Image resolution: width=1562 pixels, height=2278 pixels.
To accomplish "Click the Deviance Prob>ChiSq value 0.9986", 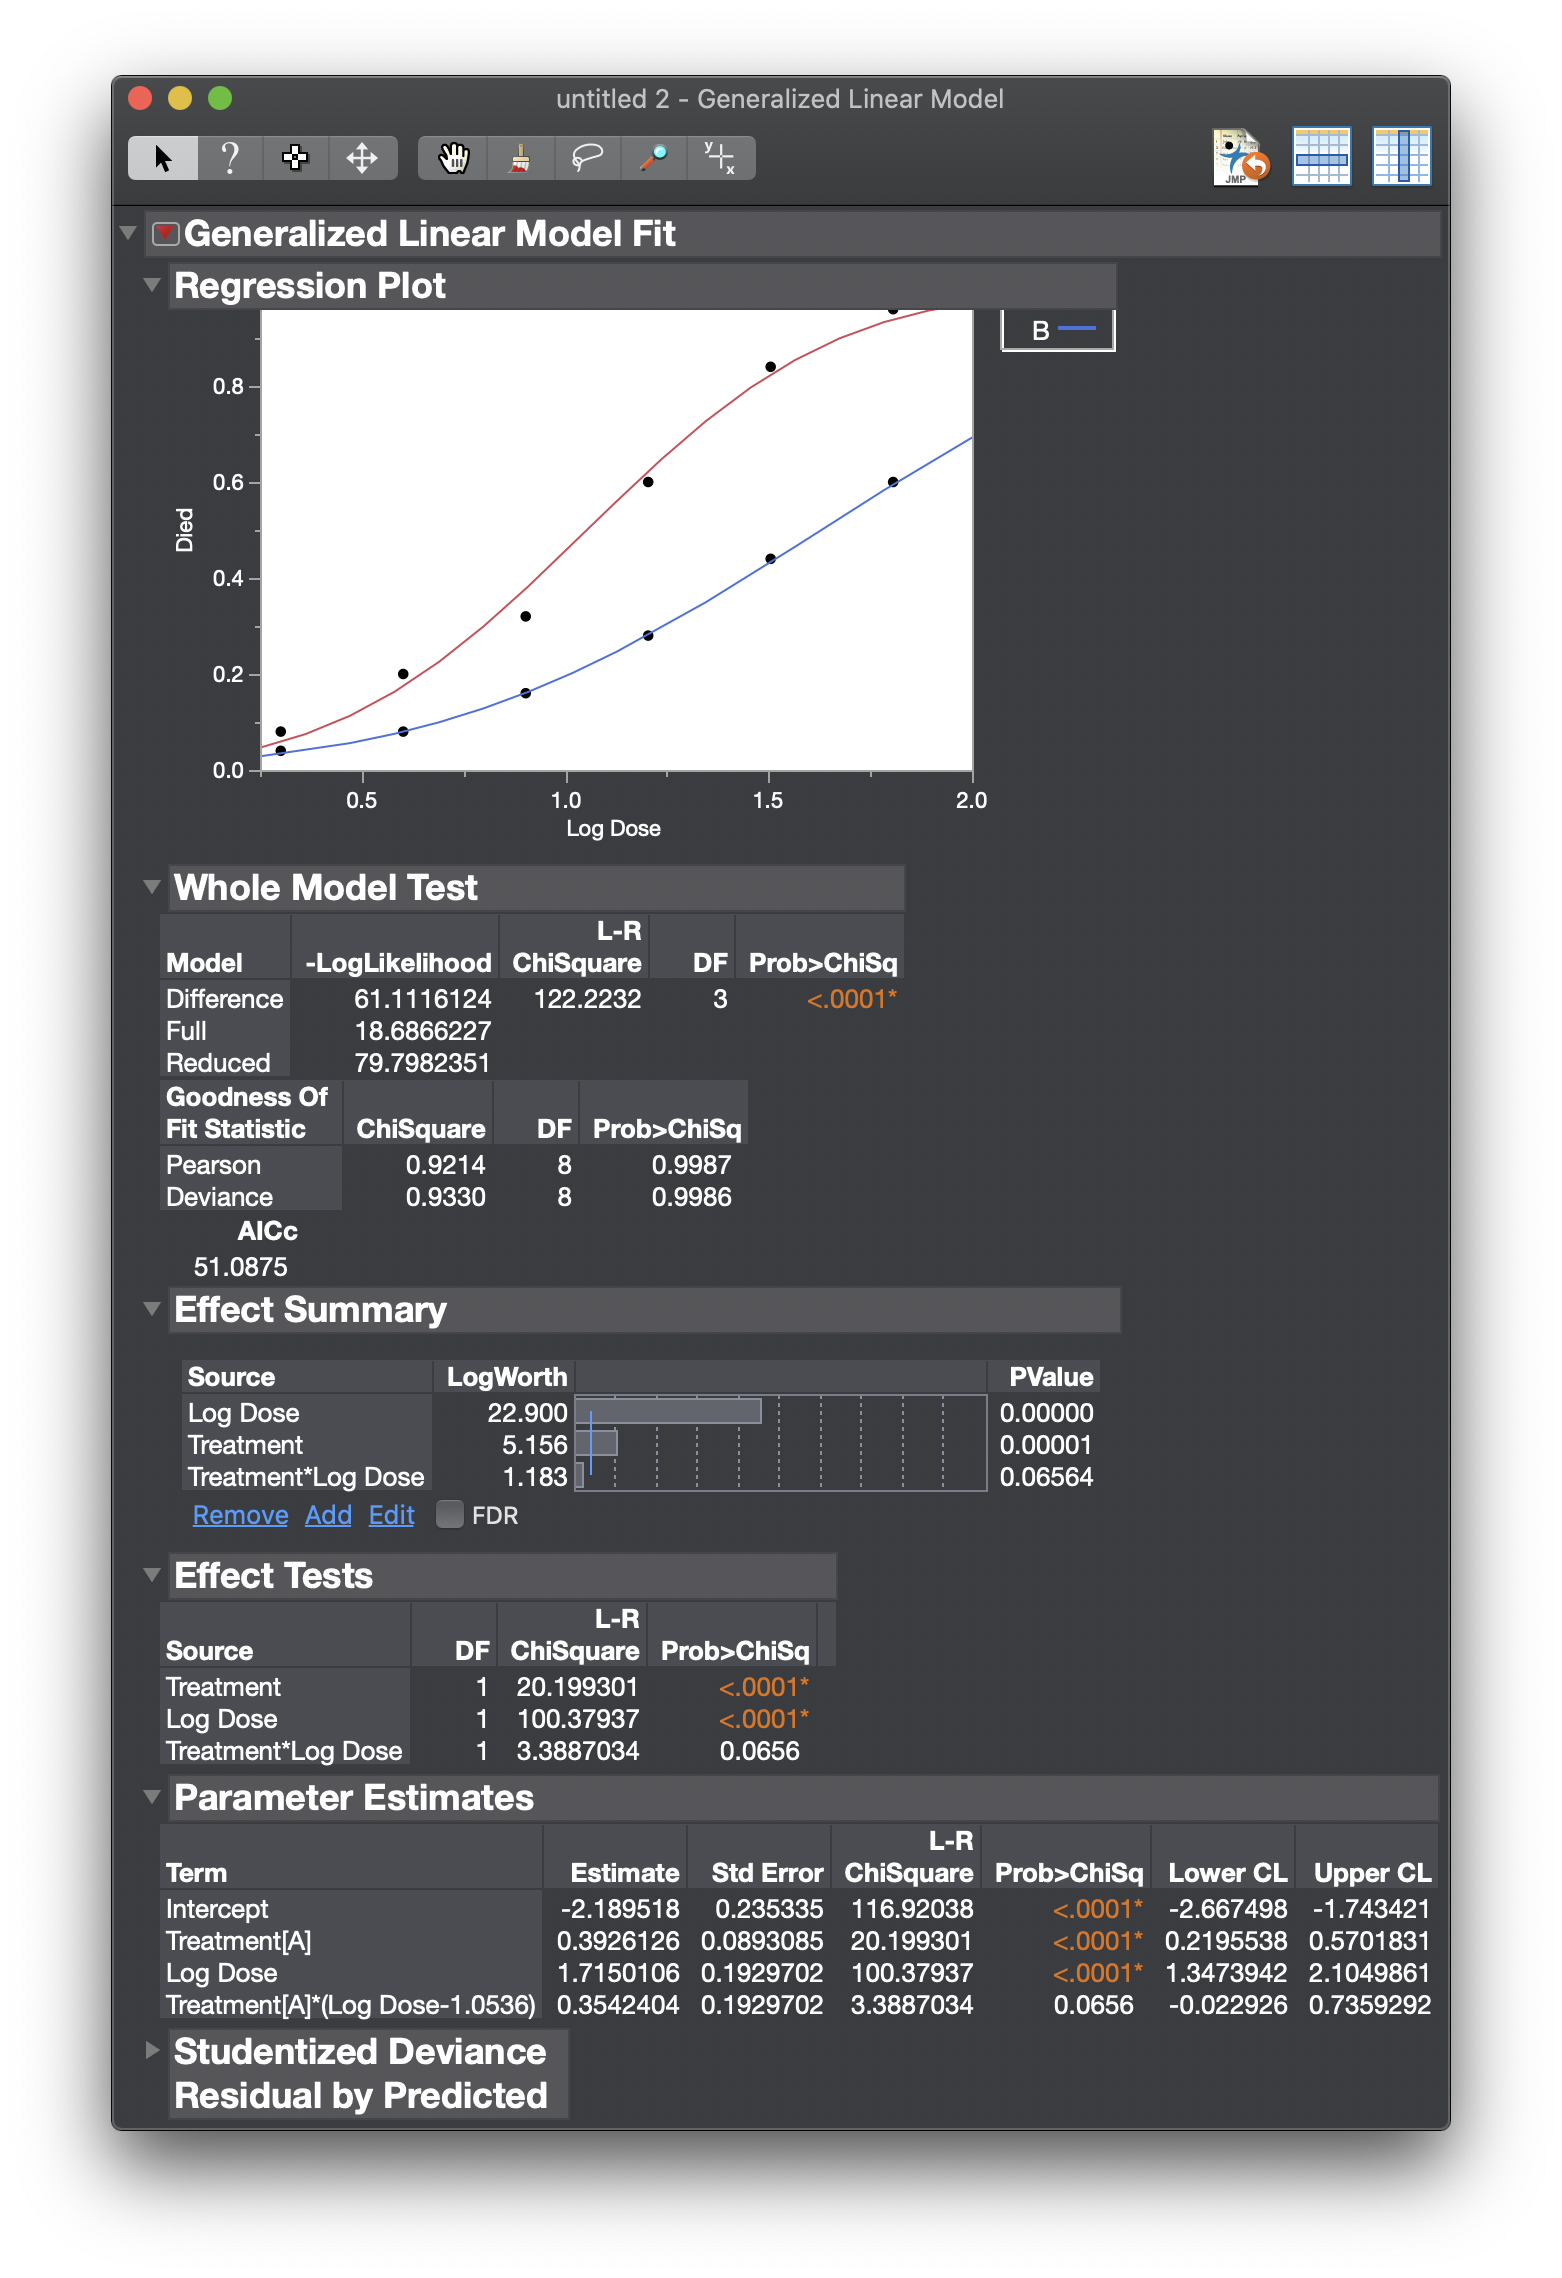I will pos(691,1197).
